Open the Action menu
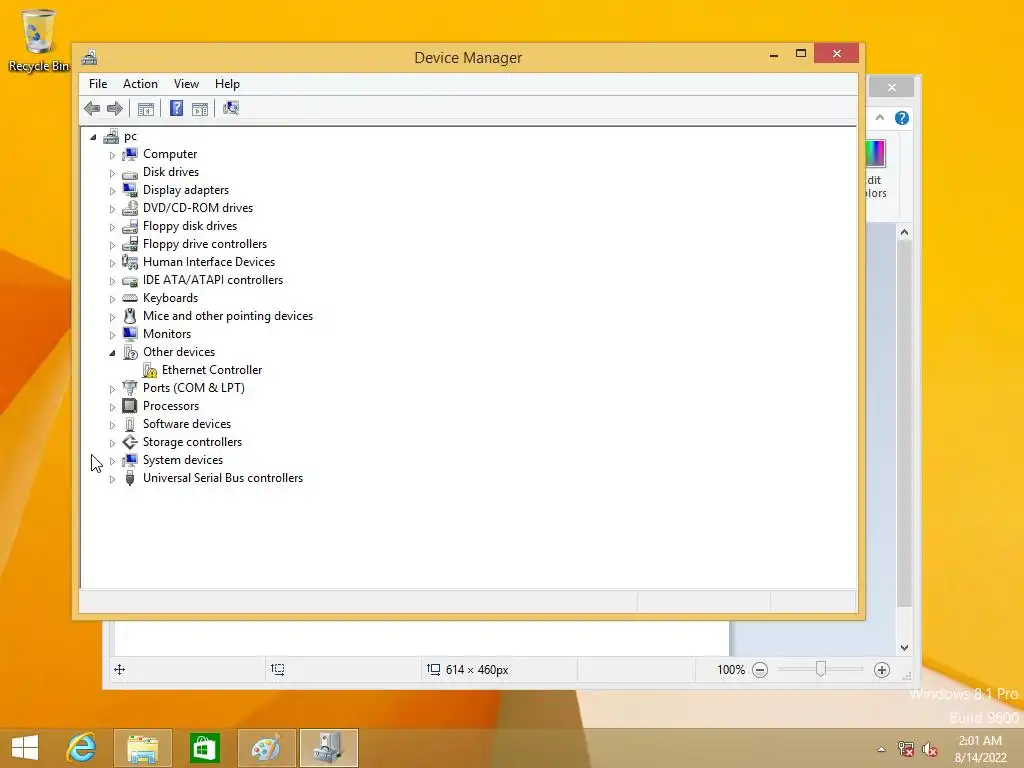 [x=140, y=84]
